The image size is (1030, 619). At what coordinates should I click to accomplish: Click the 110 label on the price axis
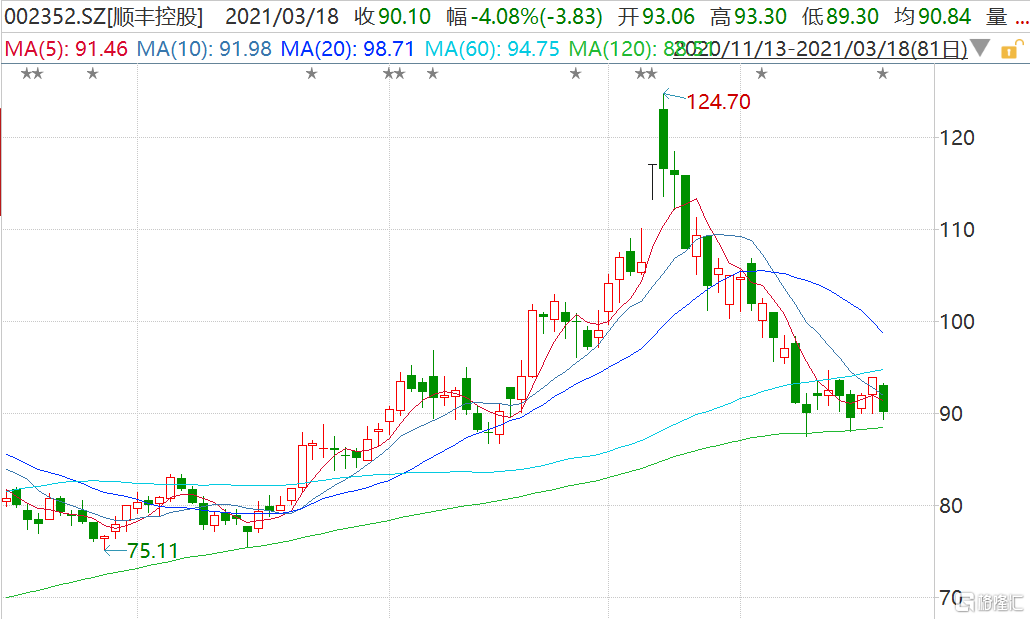(956, 230)
